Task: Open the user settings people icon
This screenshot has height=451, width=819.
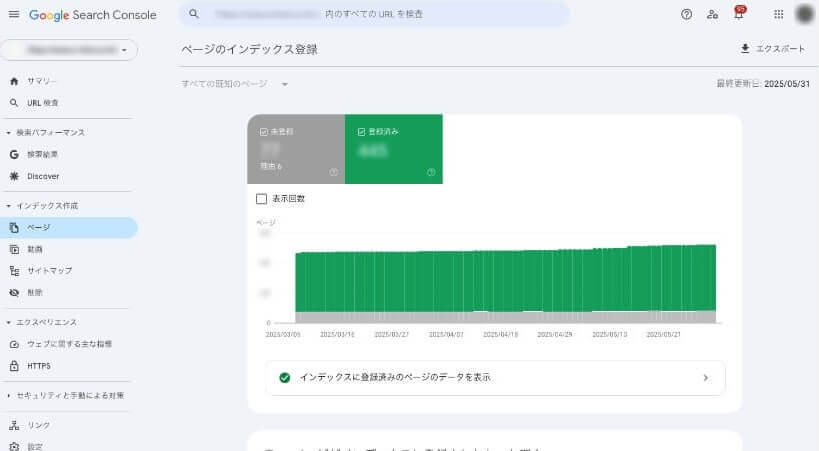Action: click(712, 15)
